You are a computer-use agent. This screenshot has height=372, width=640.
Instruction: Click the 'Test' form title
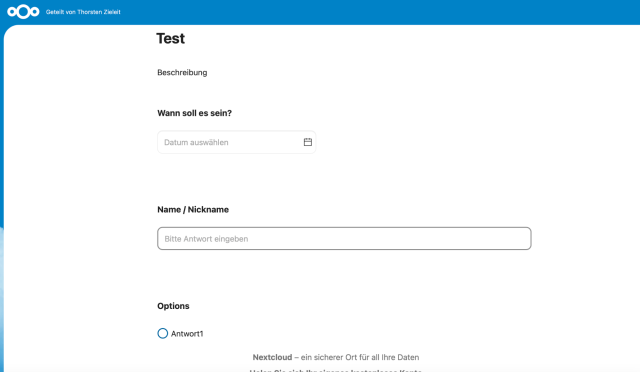tap(171, 38)
